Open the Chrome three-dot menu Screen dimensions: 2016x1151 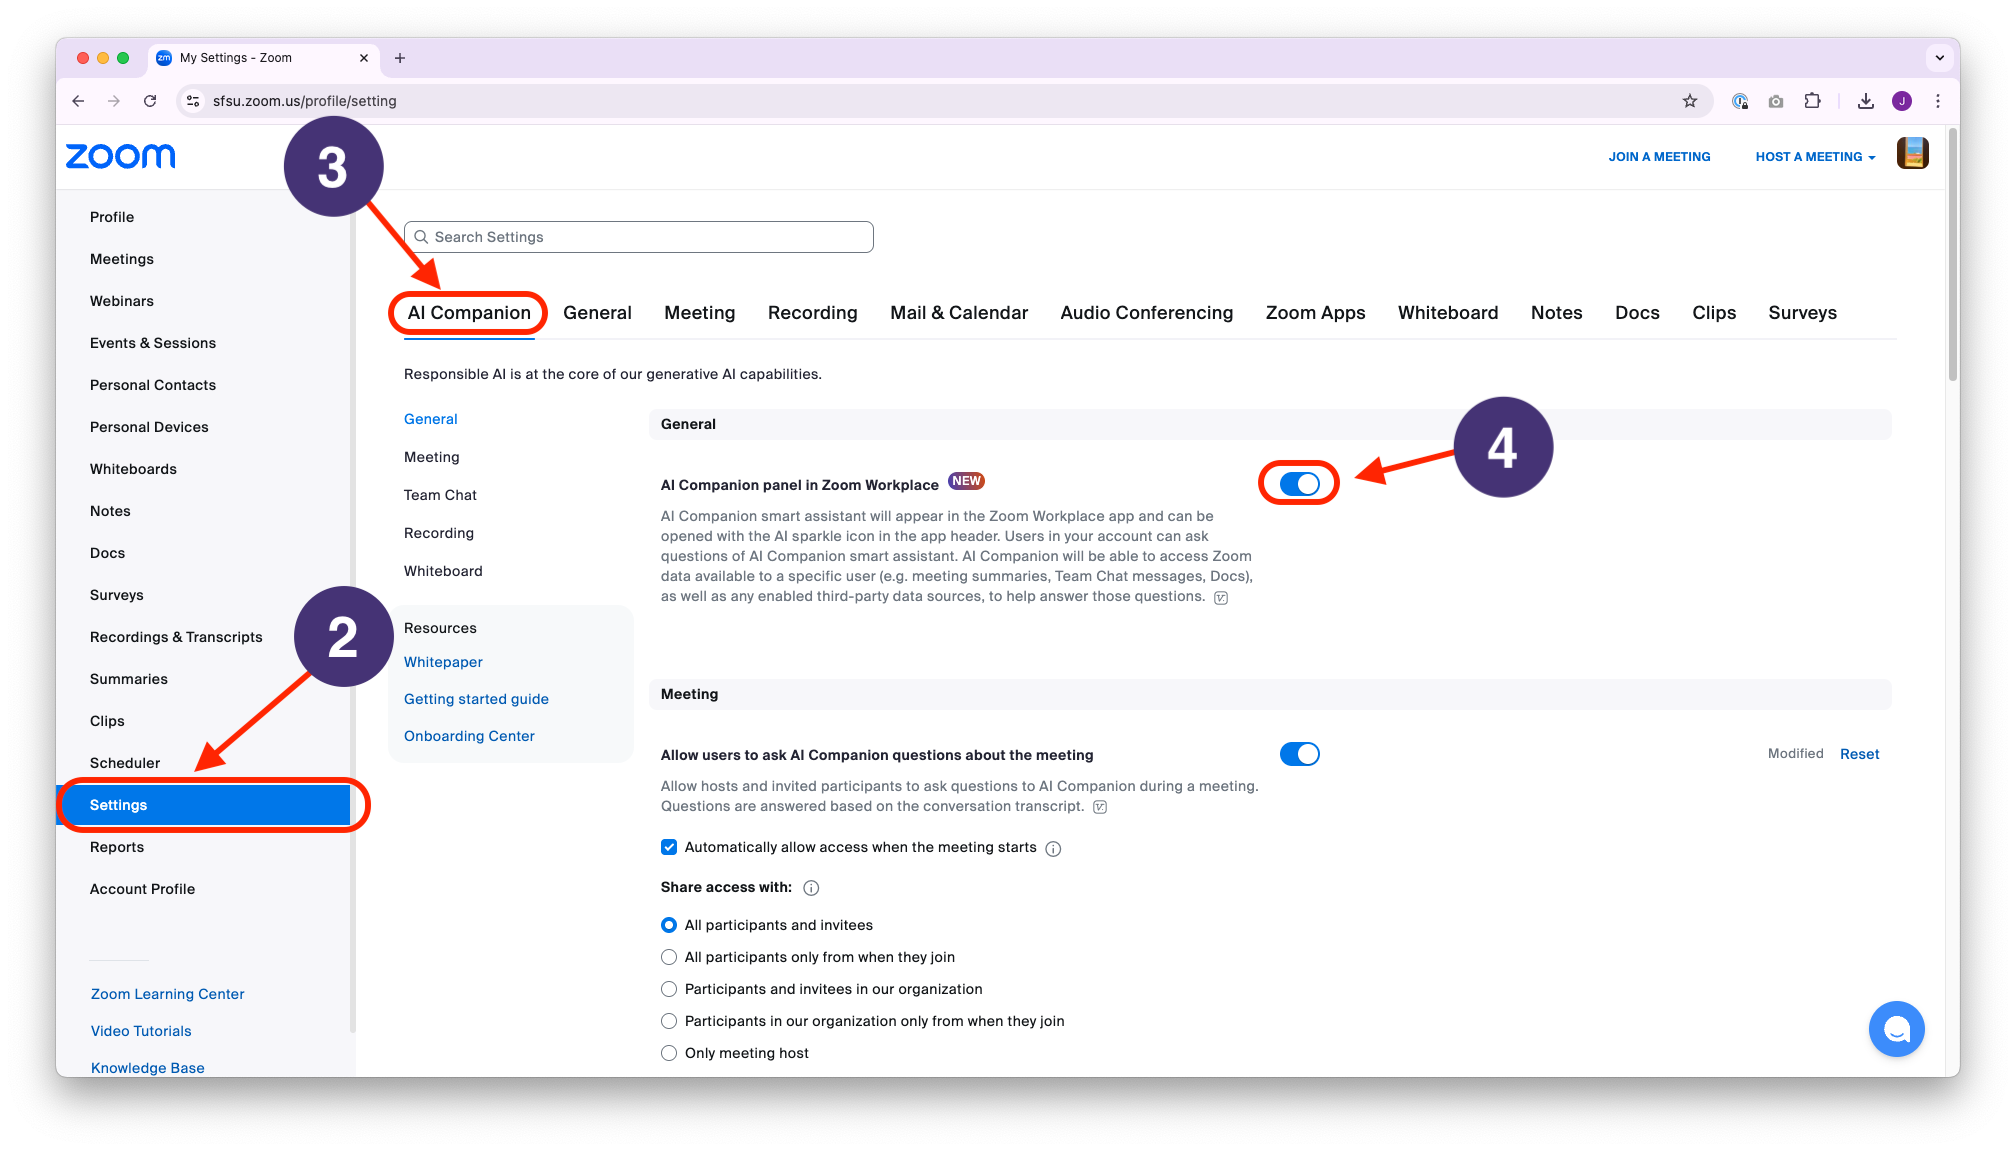1938,101
